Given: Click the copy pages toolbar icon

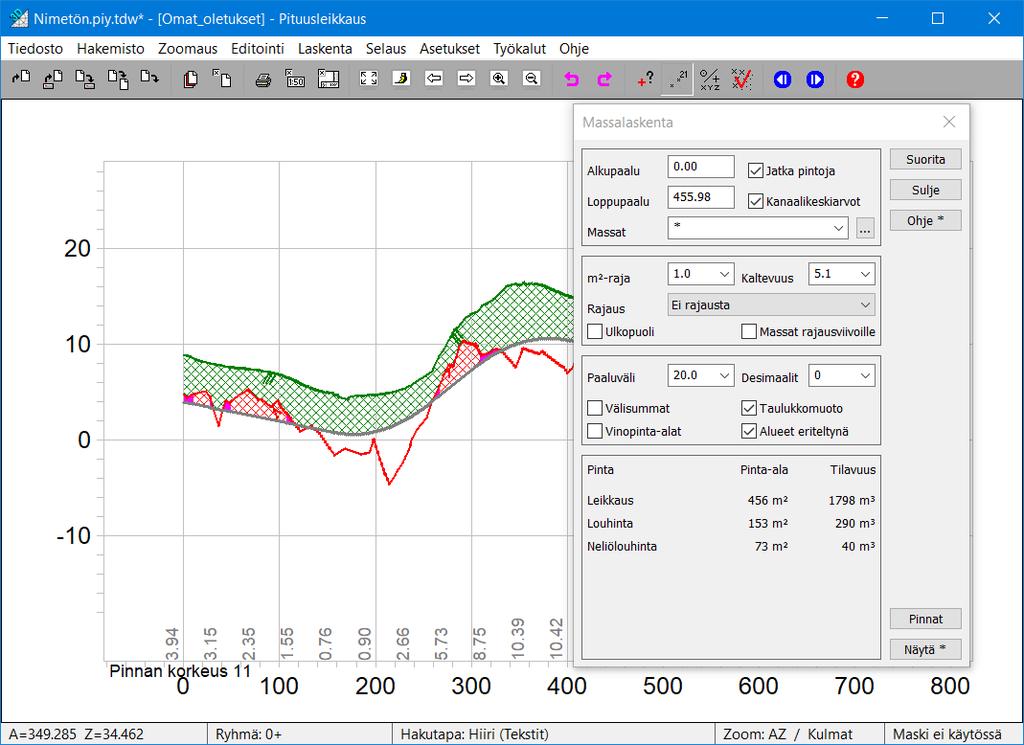Looking at the screenshot, I should (x=190, y=79).
